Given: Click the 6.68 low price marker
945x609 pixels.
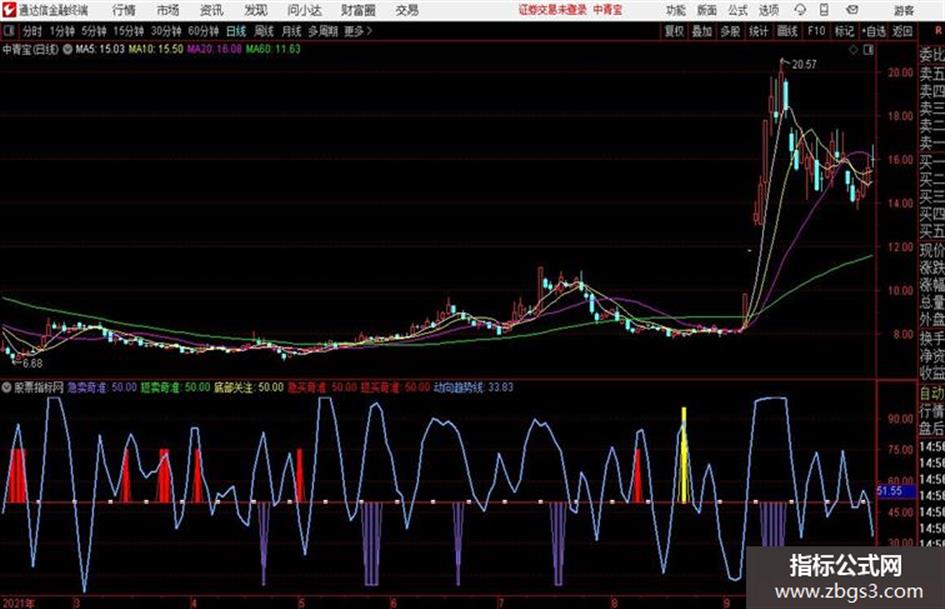Looking at the screenshot, I should click(33, 364).
